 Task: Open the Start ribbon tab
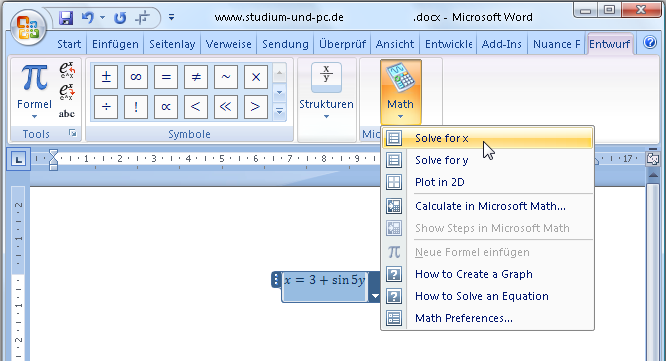pyautogui.click(x=69, y=44)
